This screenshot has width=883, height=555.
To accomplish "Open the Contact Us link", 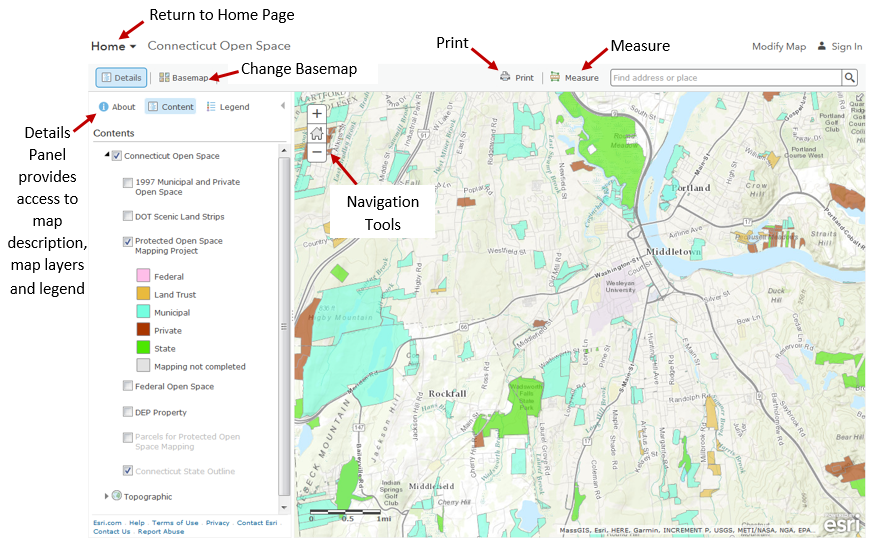I will pyautogui.click(x=112, y=531).
